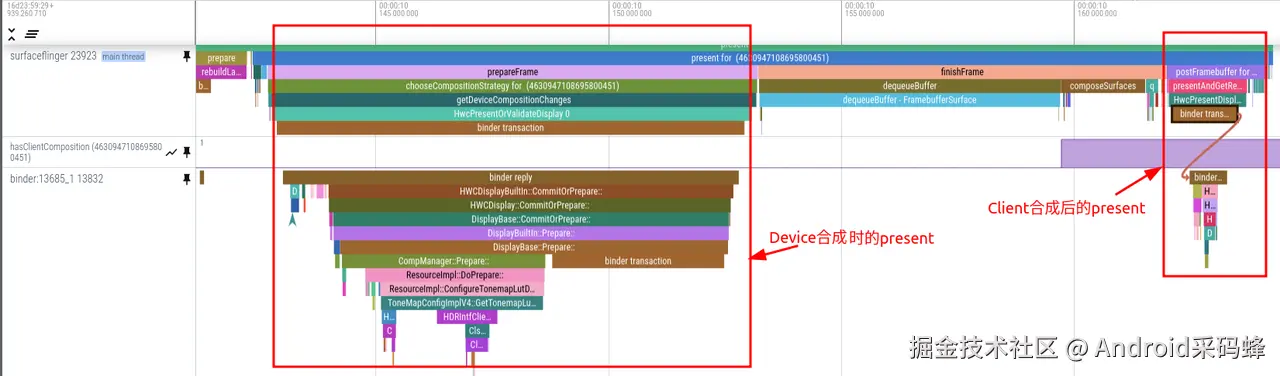The height and width of the screenshot is (376, 1280).
Task: Select the 'ToneMapConfigImplV4::GetTonemapLu...' slice
Action: tap(462, 303)
